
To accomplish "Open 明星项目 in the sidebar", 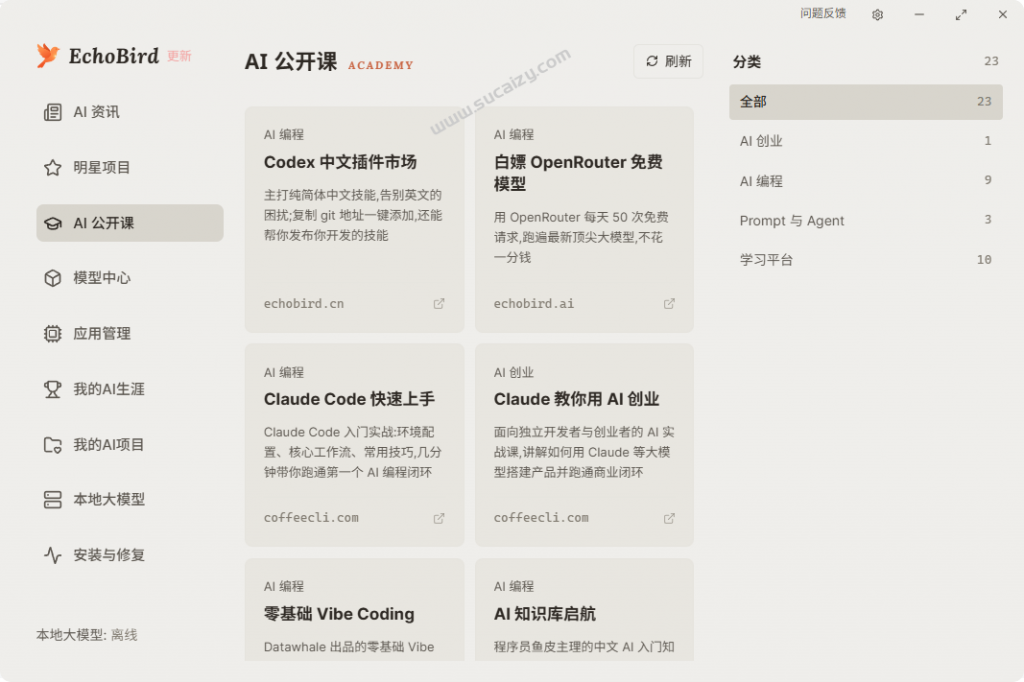I will 130,168.
